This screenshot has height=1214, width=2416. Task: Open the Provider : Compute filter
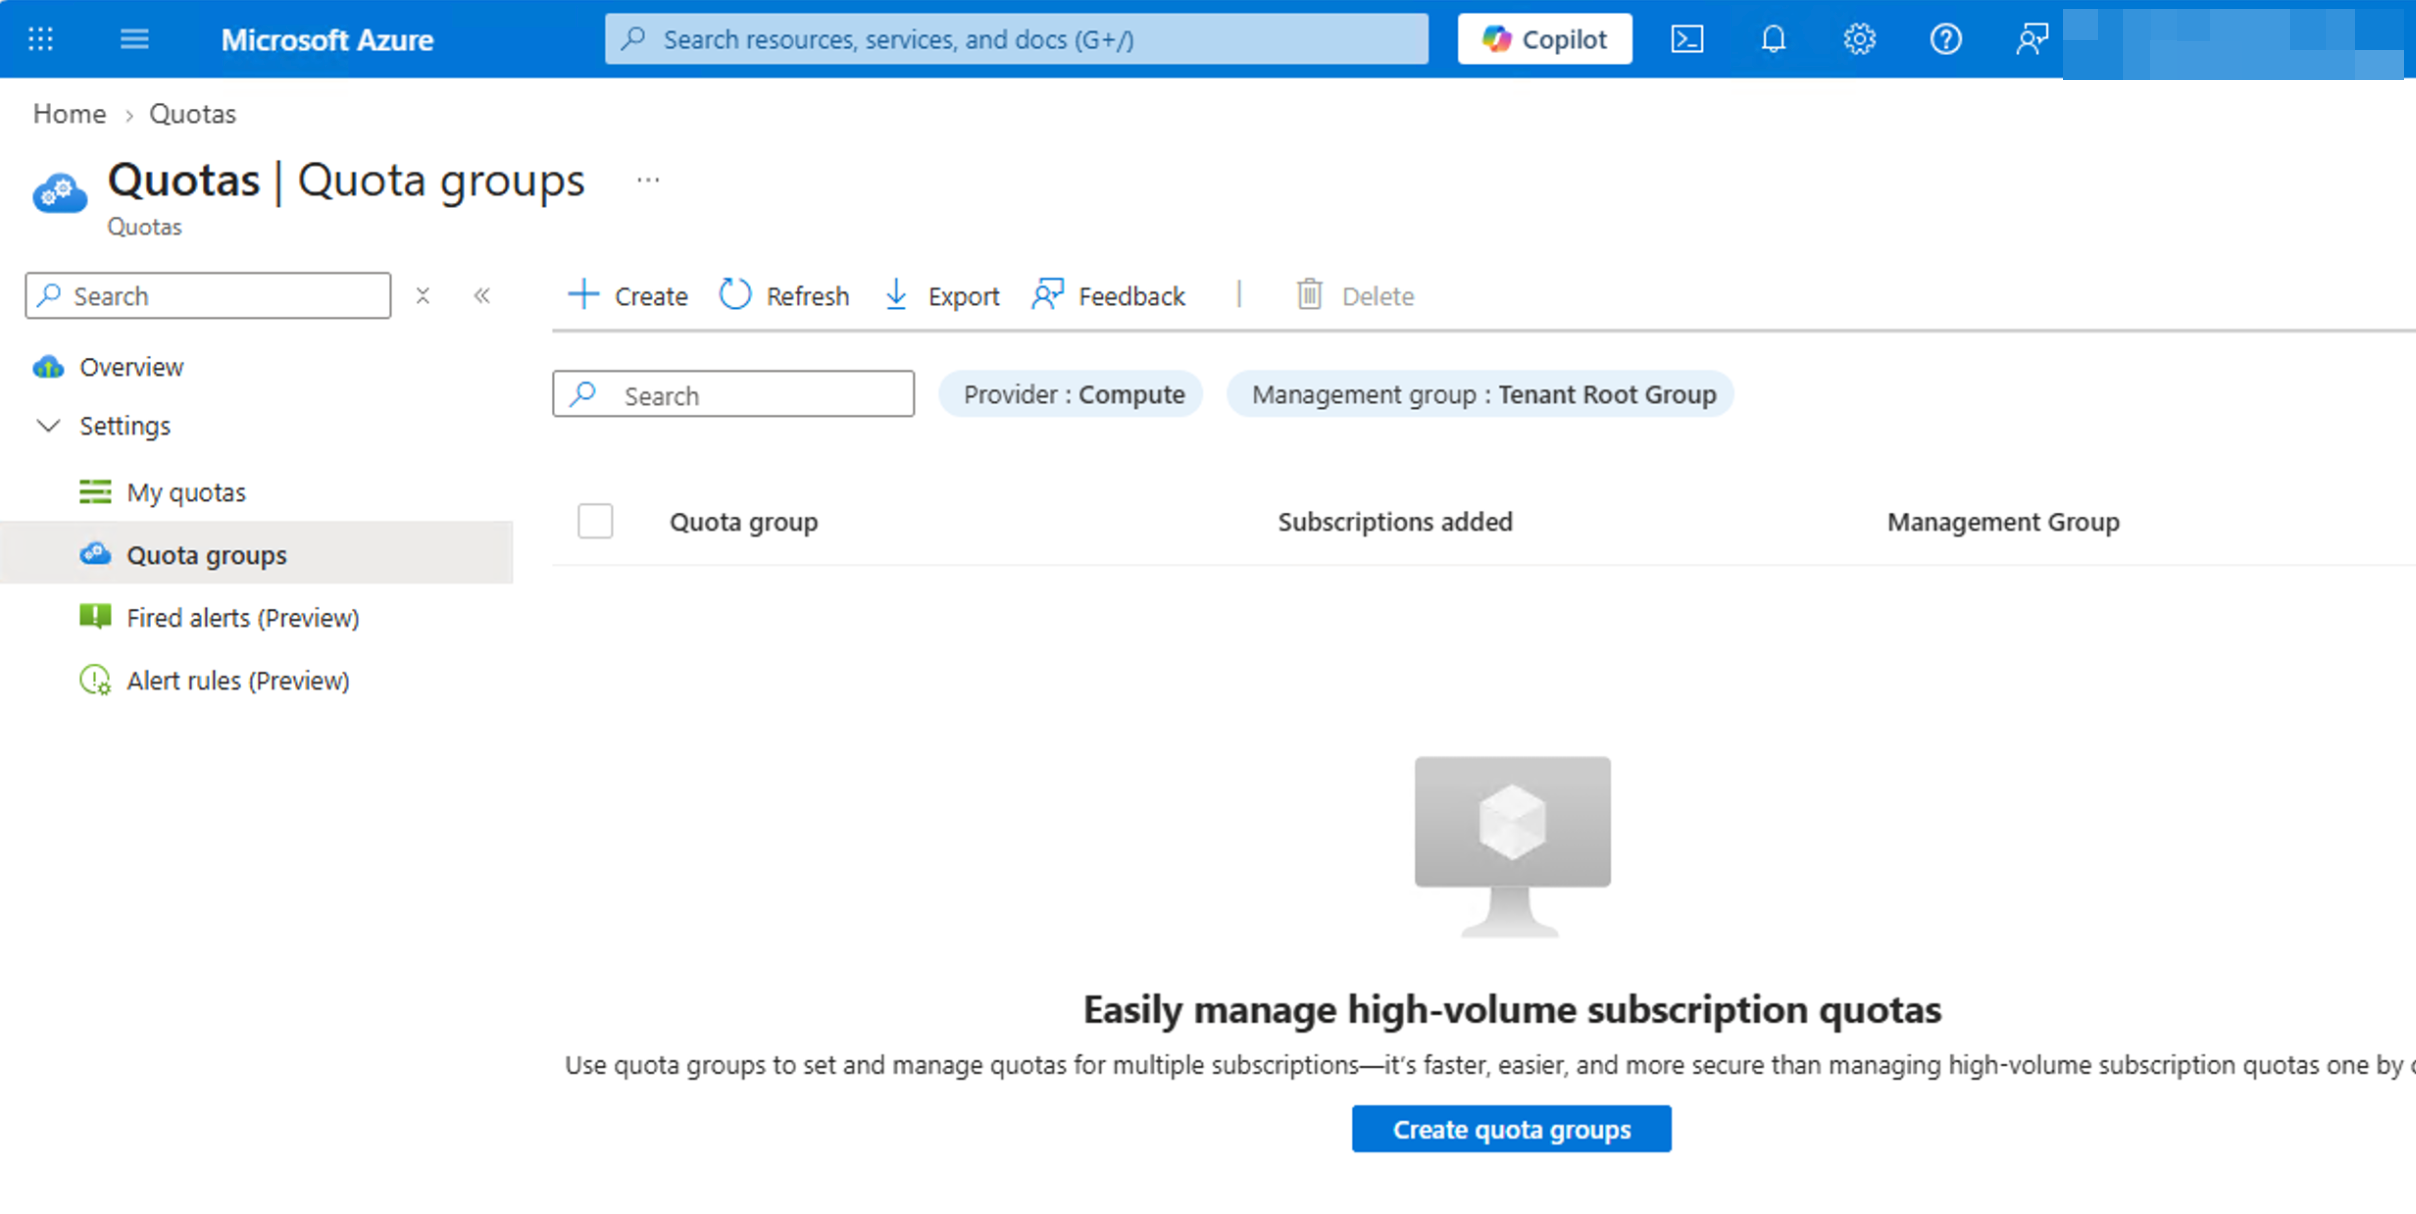click(1071, 394)
